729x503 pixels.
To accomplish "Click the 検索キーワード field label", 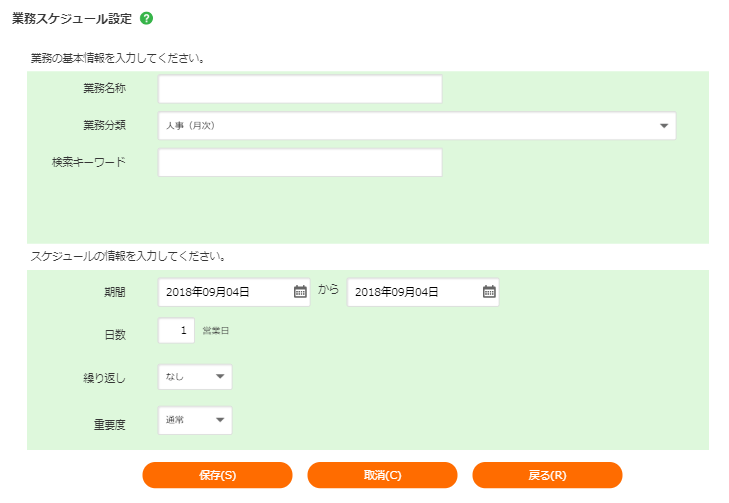I will point(89,161).
